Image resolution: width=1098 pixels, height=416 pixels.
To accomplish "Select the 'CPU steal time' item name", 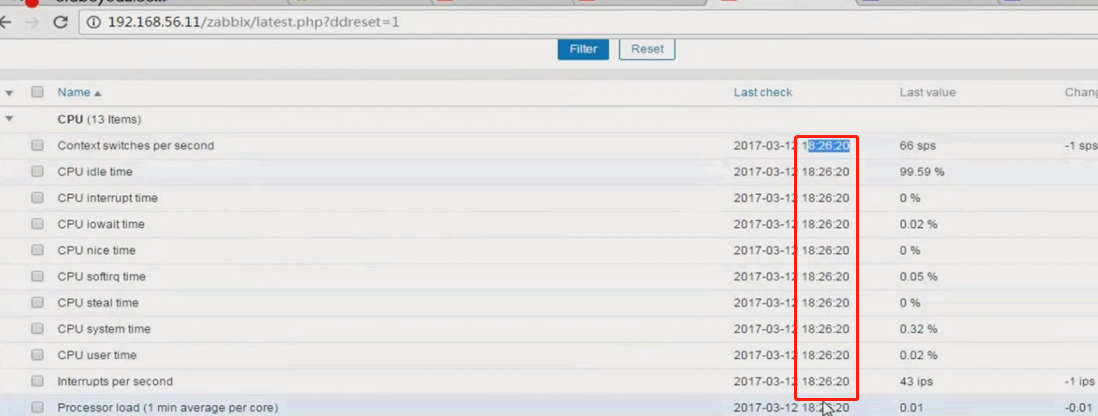I will coord(98,303).
